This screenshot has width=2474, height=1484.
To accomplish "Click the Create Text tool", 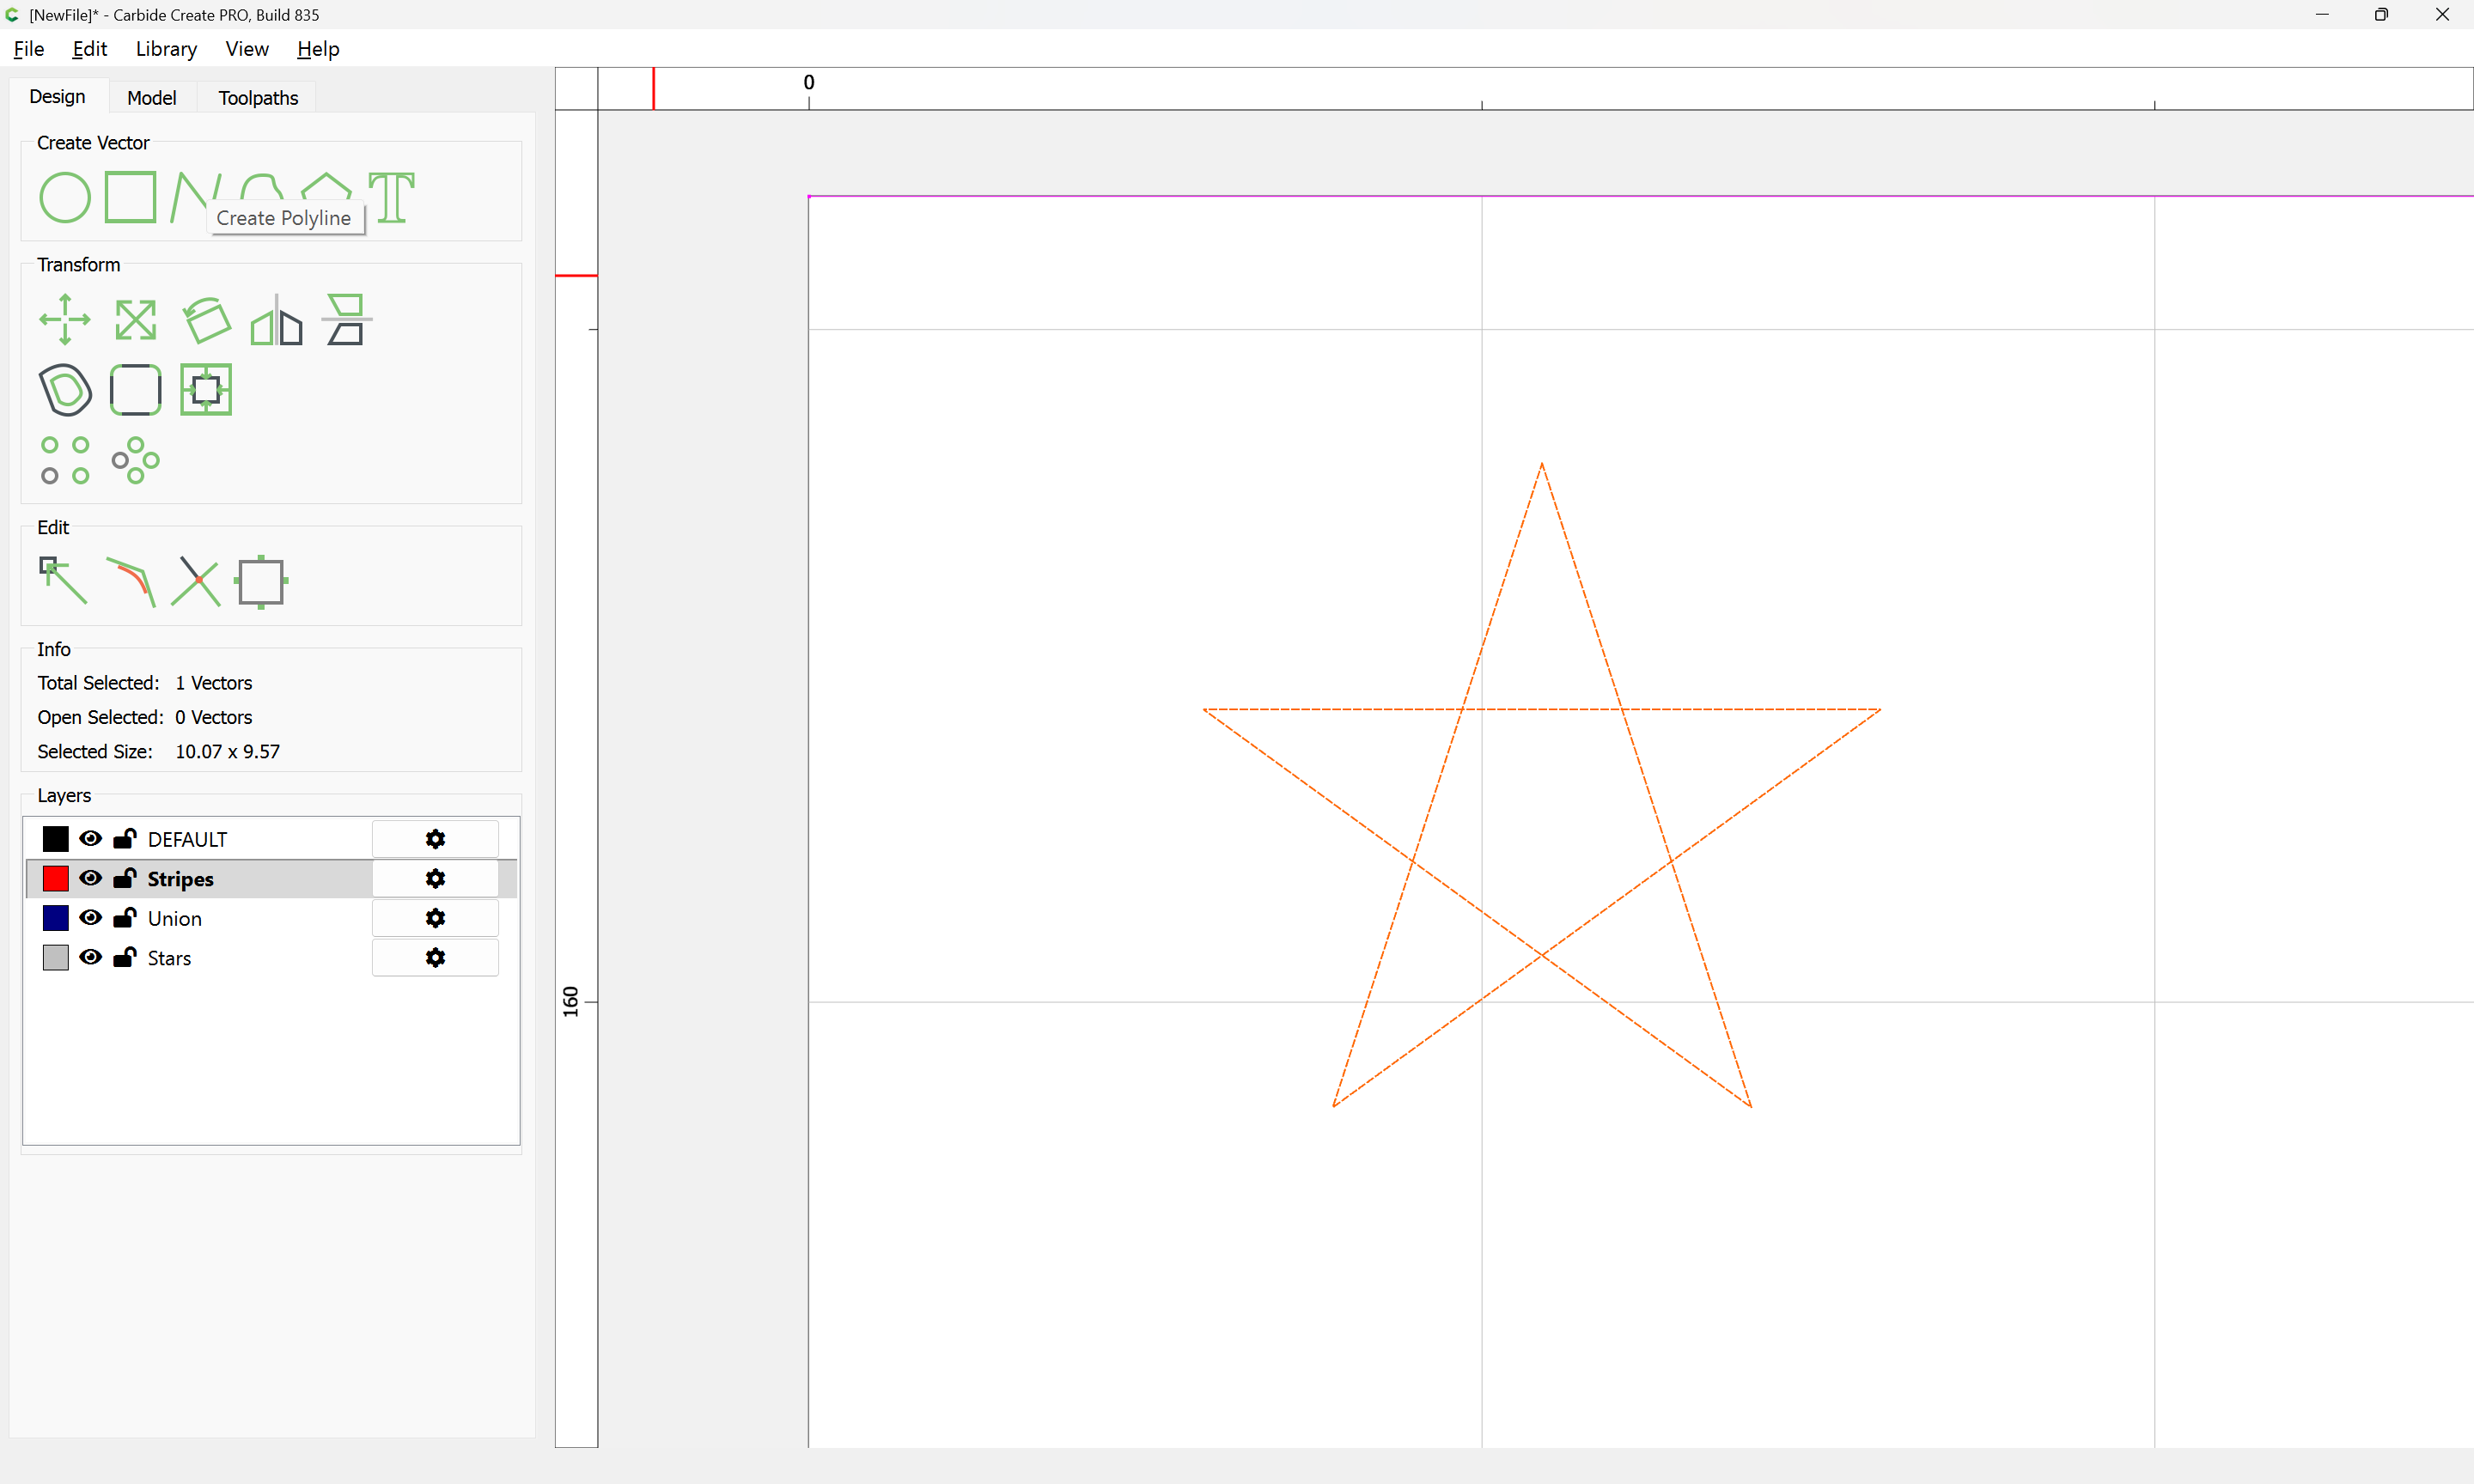I will tap(391, 197).
